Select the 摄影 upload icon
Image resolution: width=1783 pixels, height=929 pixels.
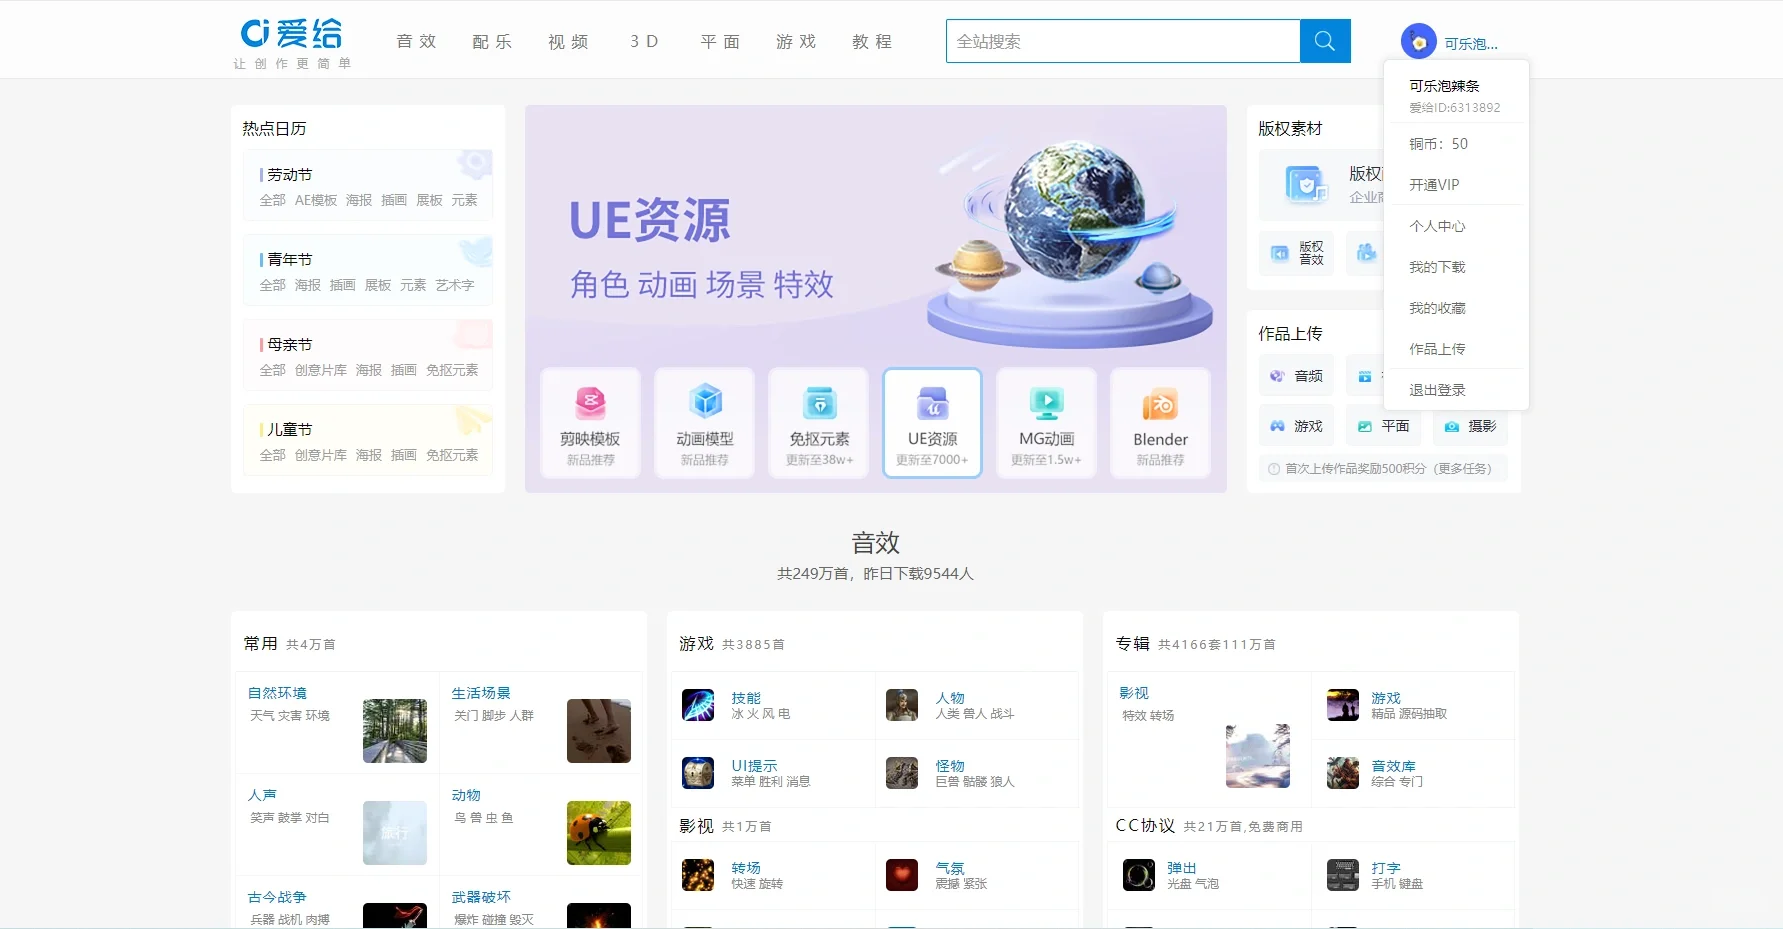click(1452, 425)
